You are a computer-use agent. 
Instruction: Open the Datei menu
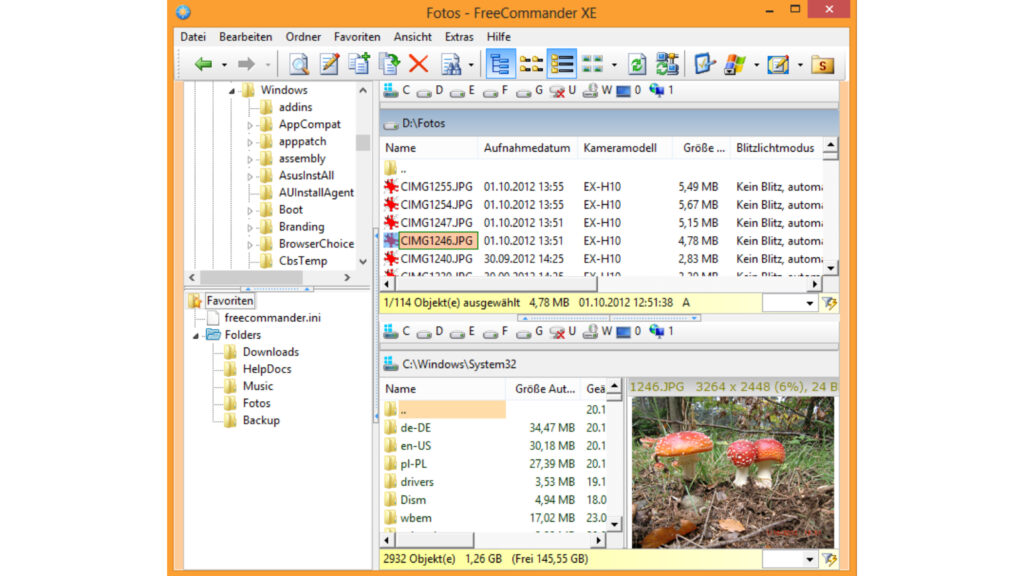coord(193,37)
